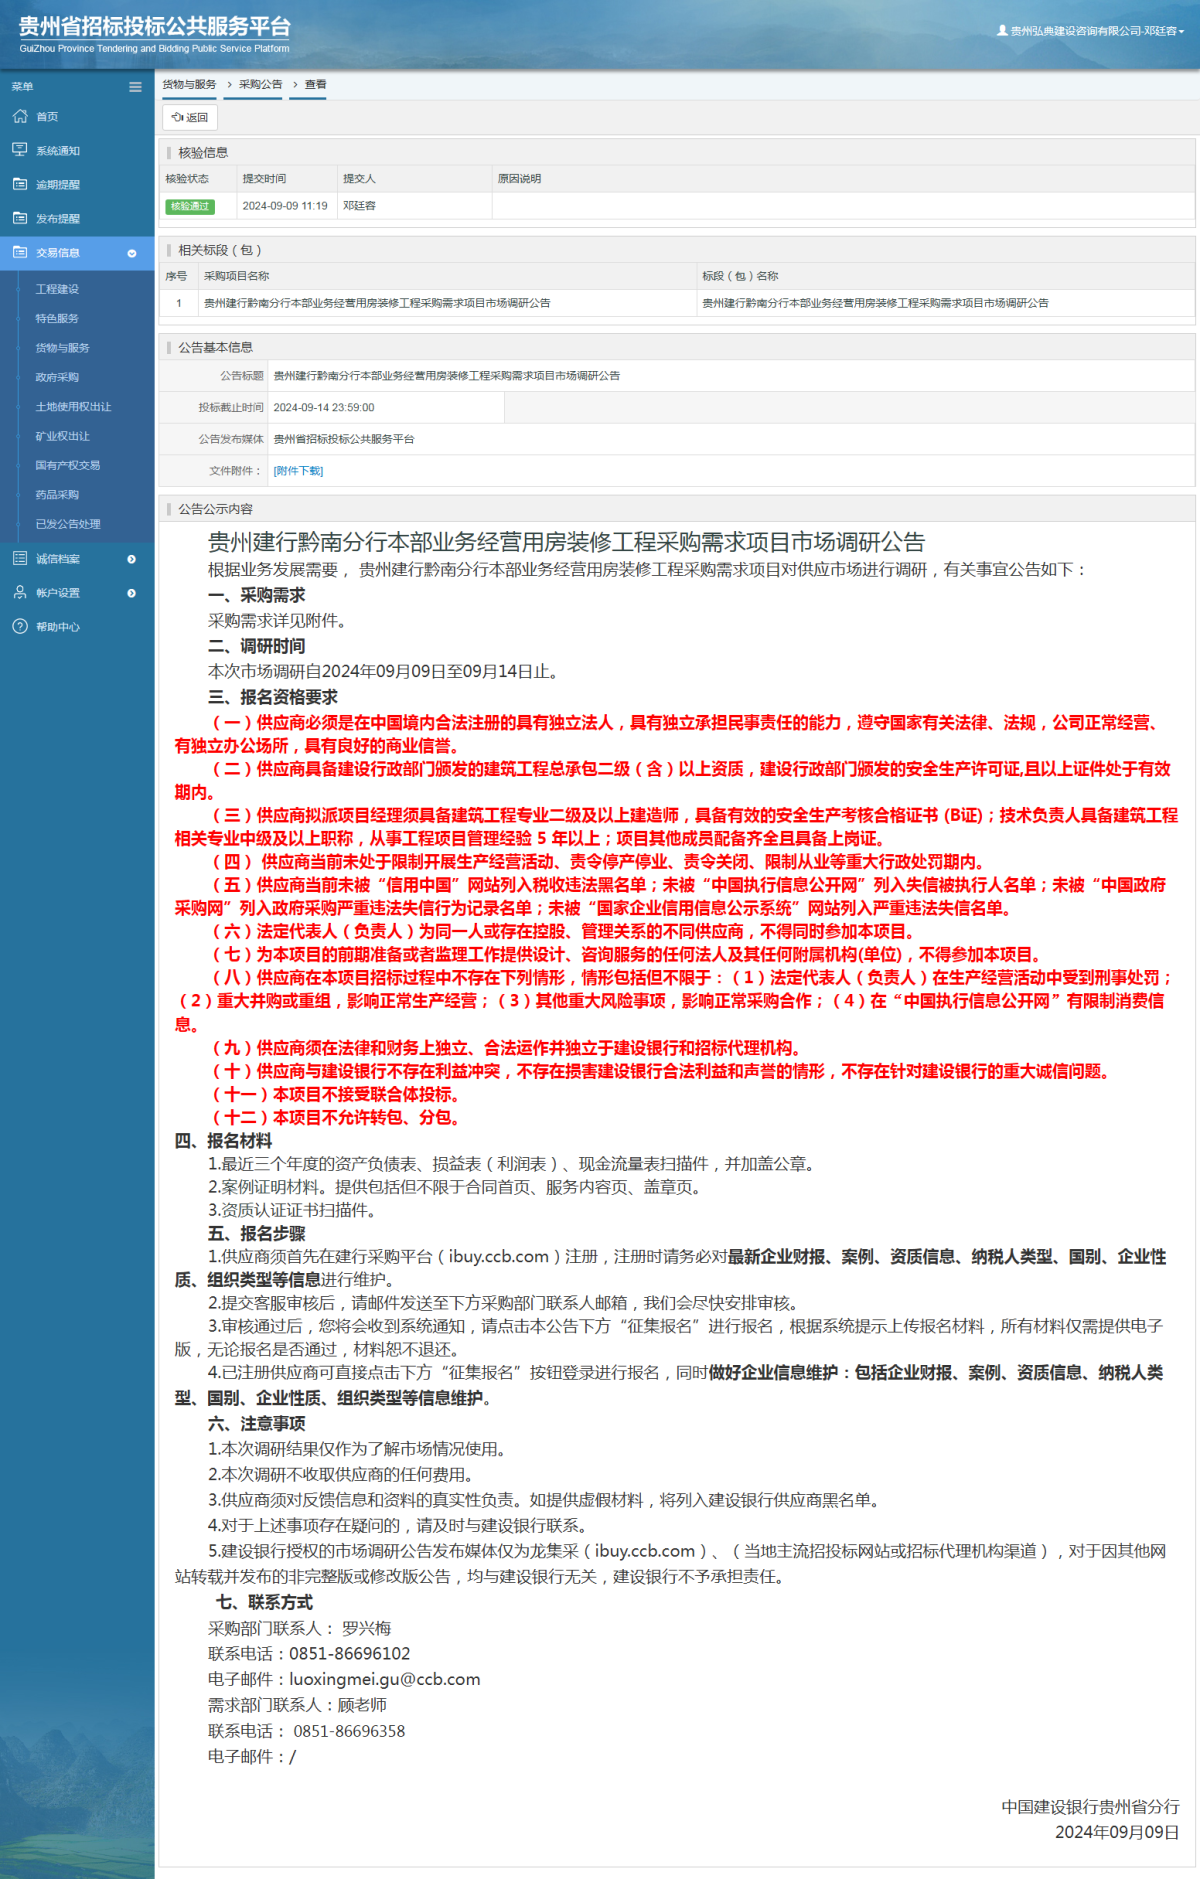Click the user avatar icon in header

[1002, 31]
